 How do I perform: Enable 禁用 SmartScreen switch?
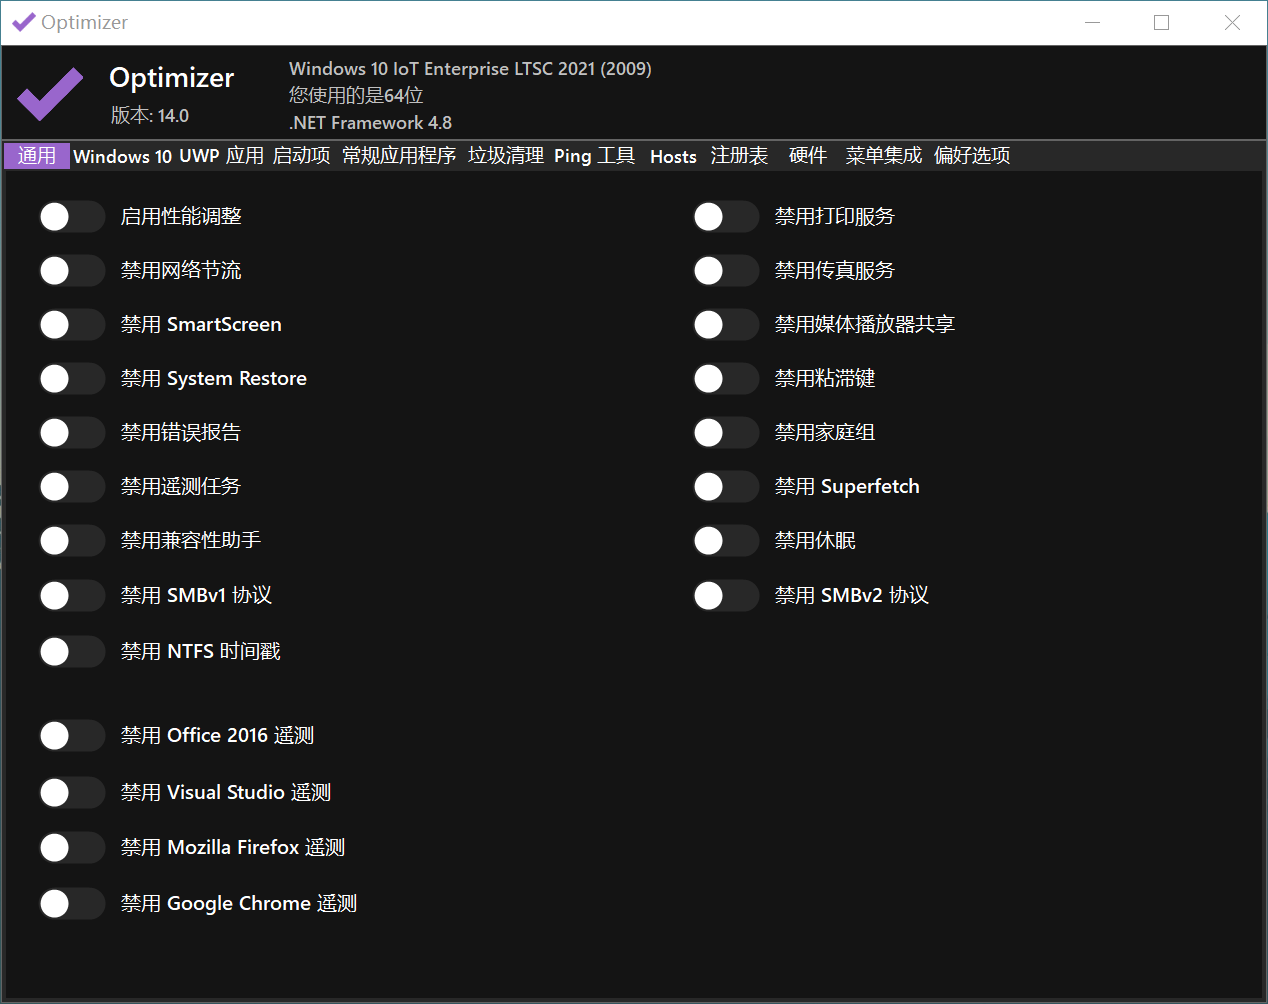pyautogui.click(x=72, y=325)
